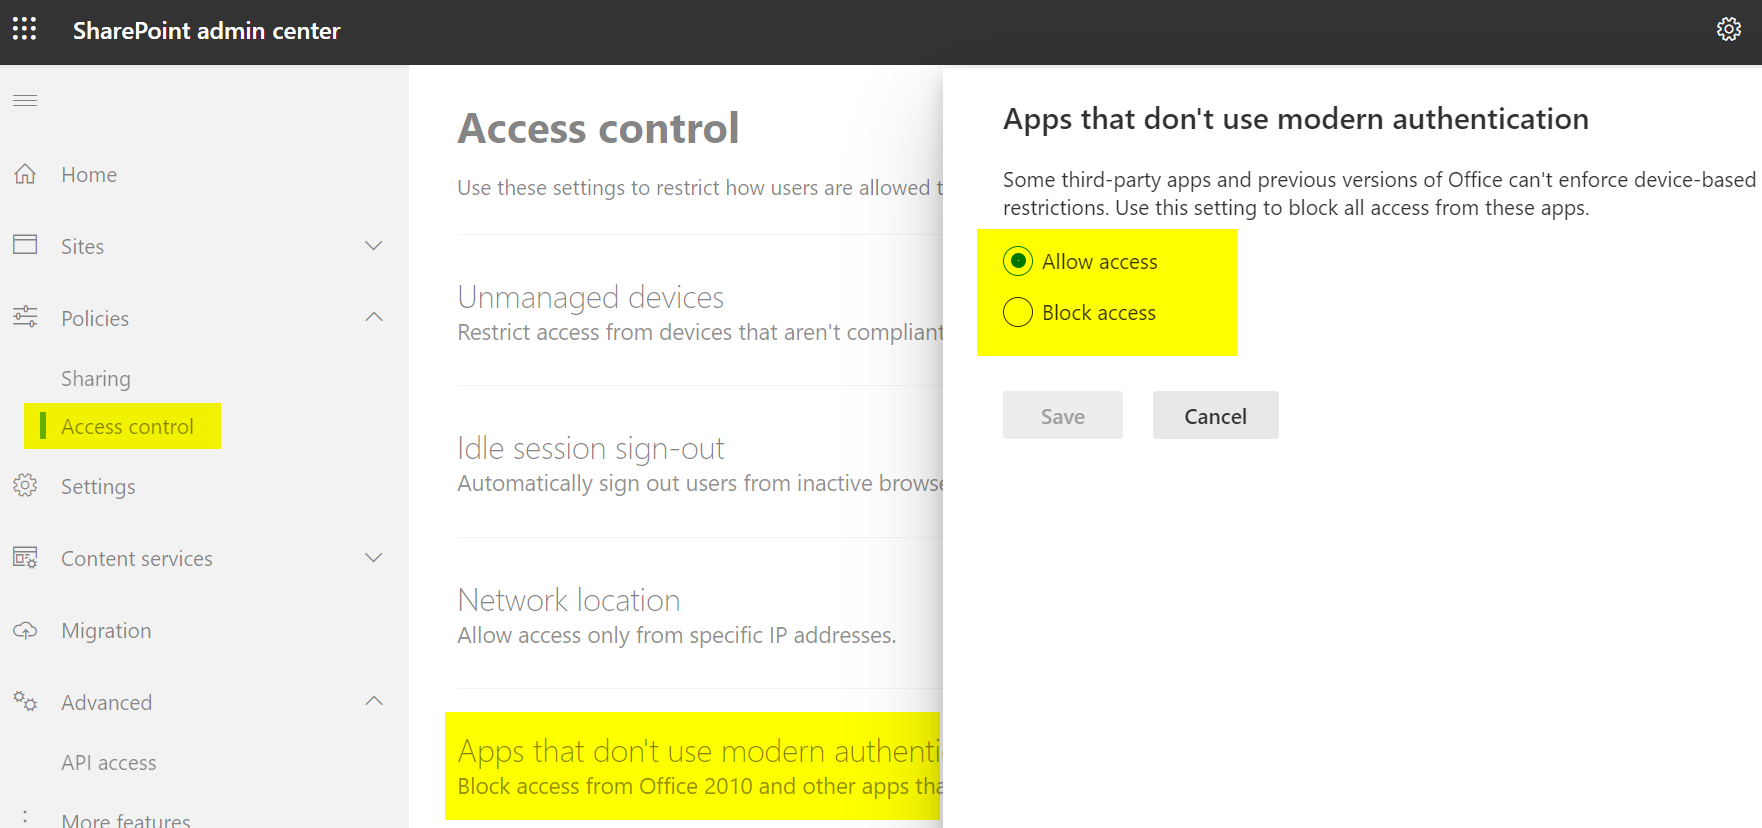Open the Unmanaged devices setting
Viewport: 1762px width, 828px height.
pyautogui.click(x=590, y=297)
